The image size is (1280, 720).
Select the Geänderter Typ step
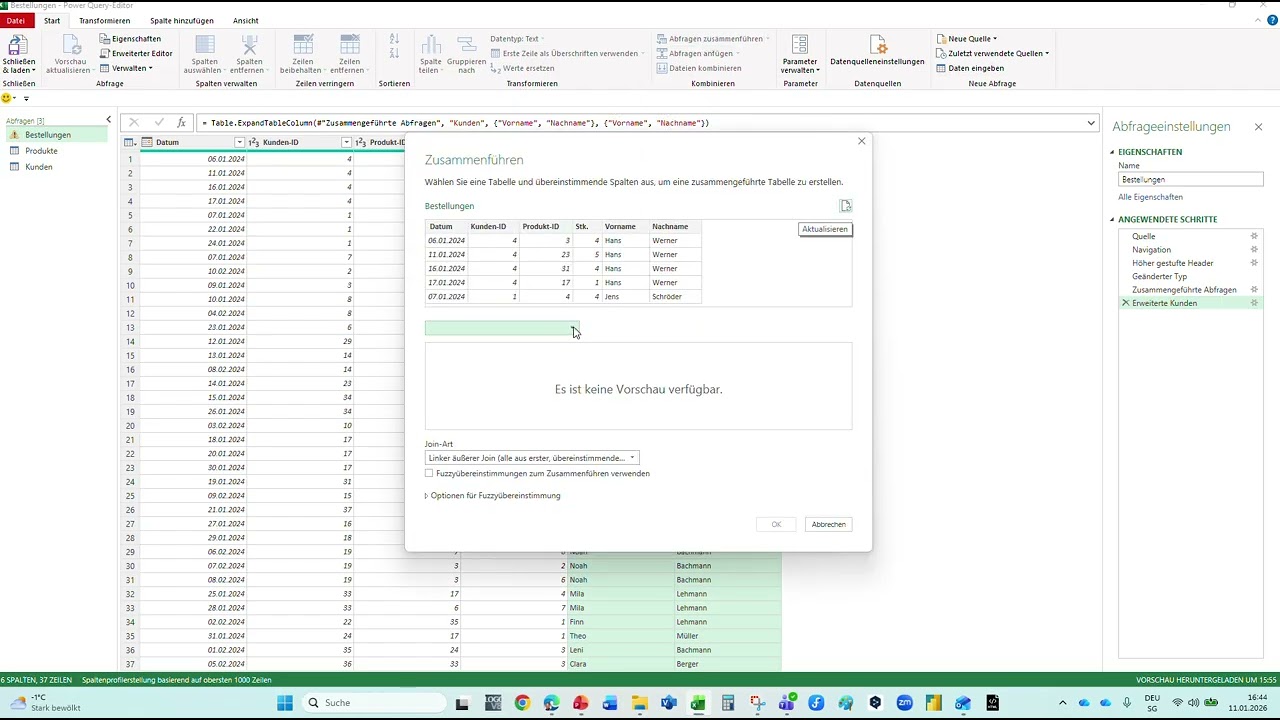(x=1159, y=276)
